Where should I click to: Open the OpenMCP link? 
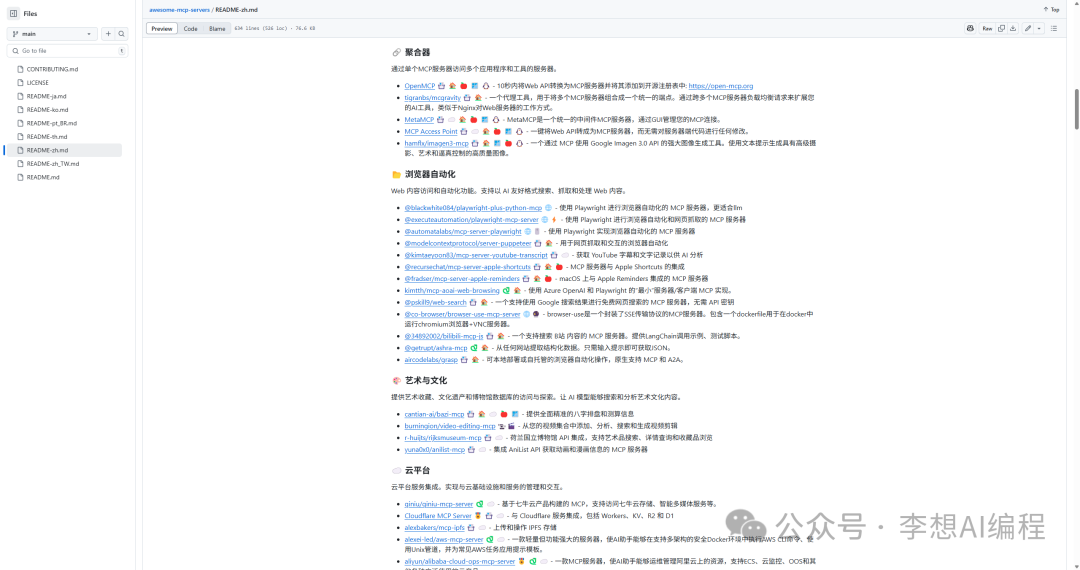tap(419, 86)
